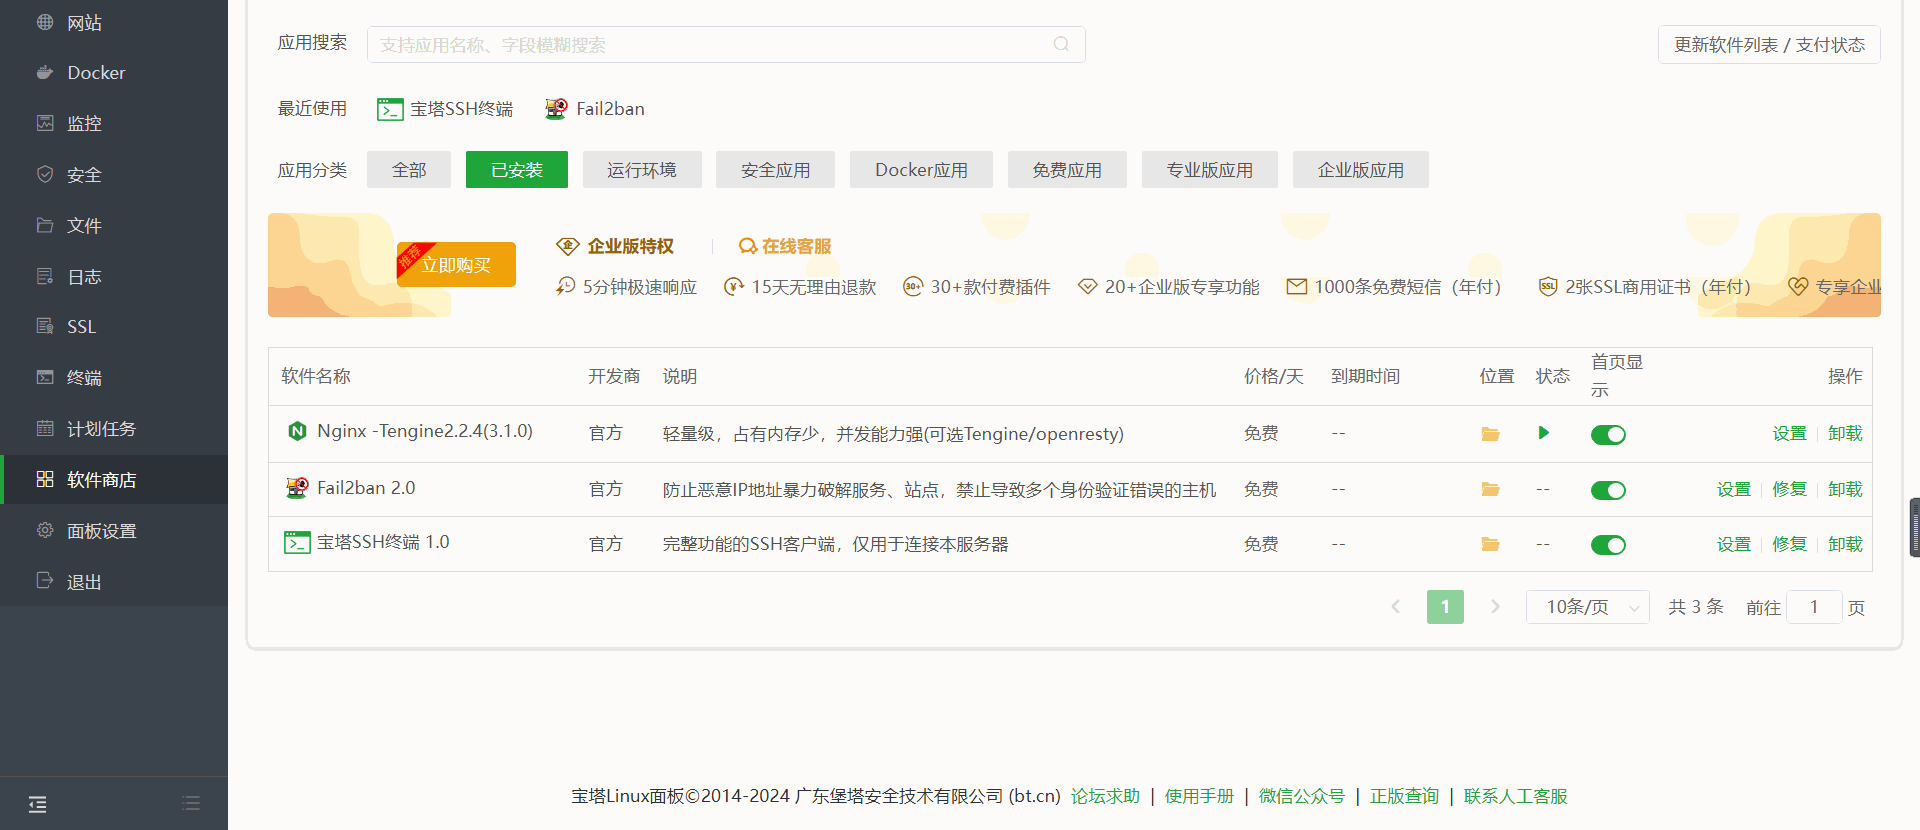Click 卸载 for Nginx
This screenshot has height=830, width=1920.
[1845, 433]
